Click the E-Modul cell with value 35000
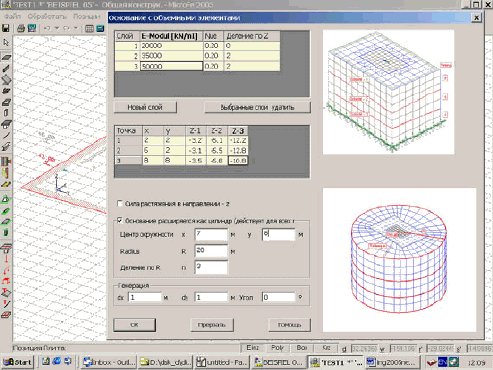This screenshot has width=493, height=370. (x=171, y=56)
